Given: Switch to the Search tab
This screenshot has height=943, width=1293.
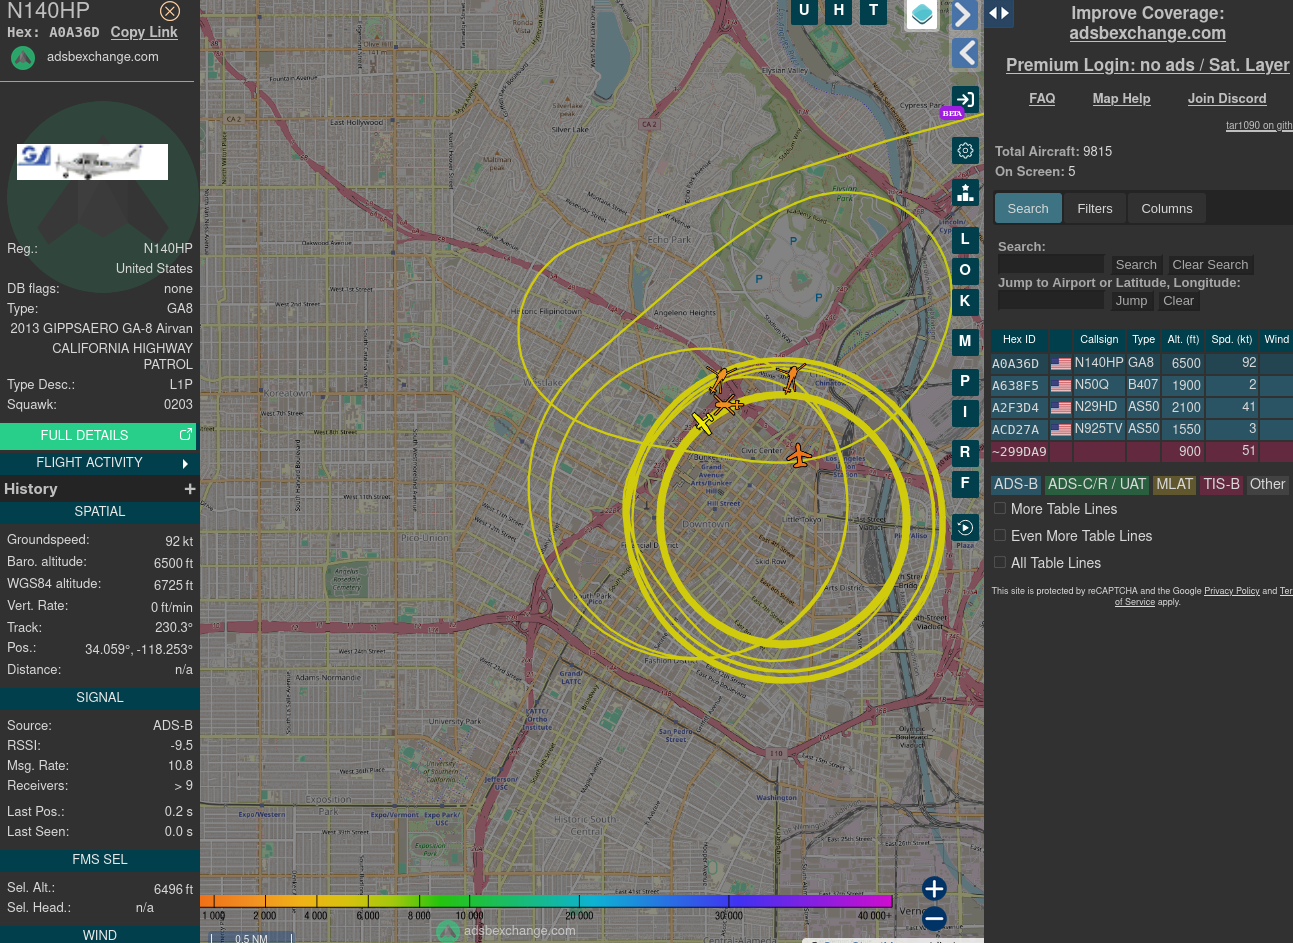Looking at the screenshot, I should point(1028,208).
